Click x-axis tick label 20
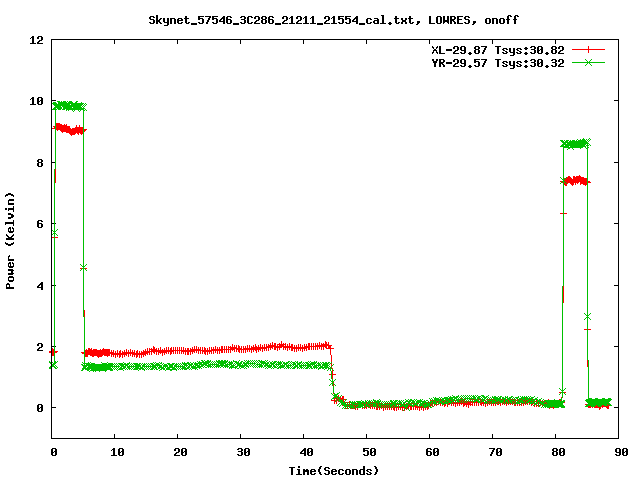The image size is (640, 480). [x=180, y=452]
